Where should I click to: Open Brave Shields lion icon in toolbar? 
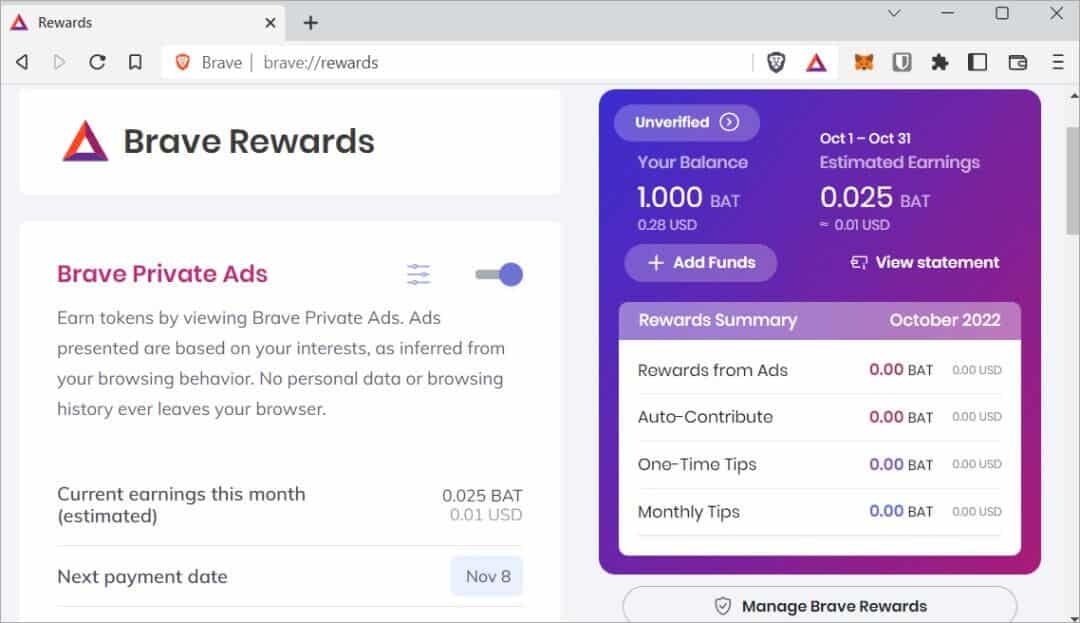click(776, 63)
